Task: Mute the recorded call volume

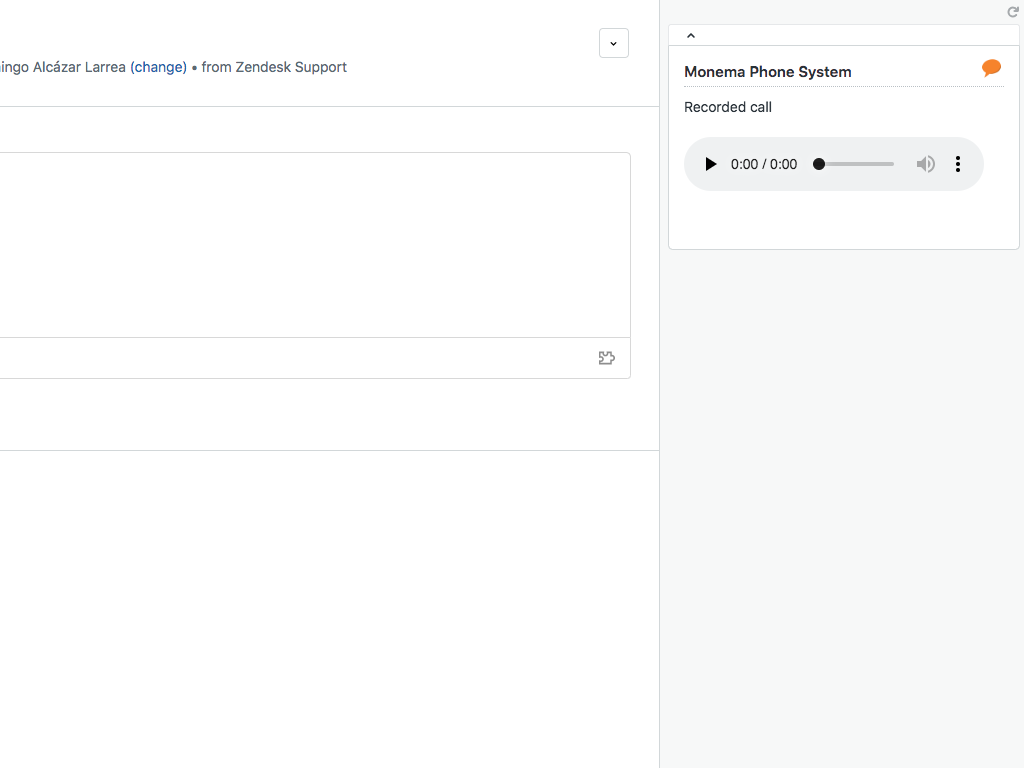Action: 926,164
